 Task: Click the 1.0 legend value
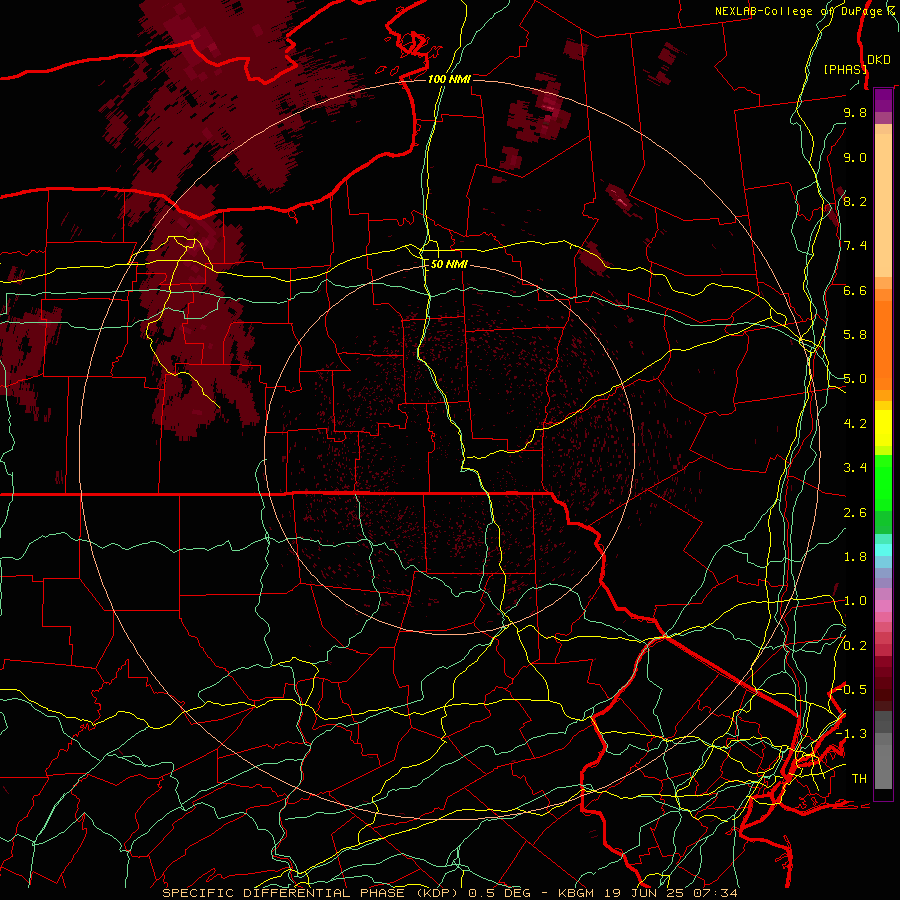pos(855,601)
